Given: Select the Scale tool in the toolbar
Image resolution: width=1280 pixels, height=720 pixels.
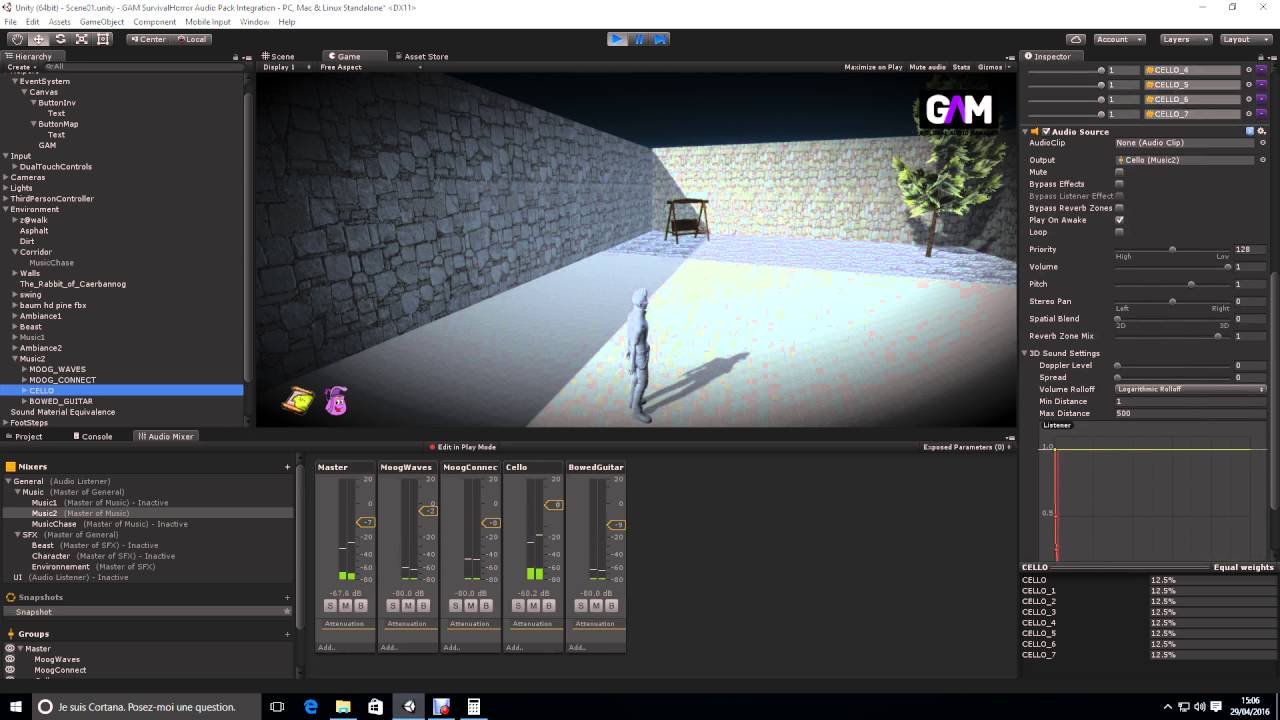Looking at the screenshot, I should click(82, 39).
